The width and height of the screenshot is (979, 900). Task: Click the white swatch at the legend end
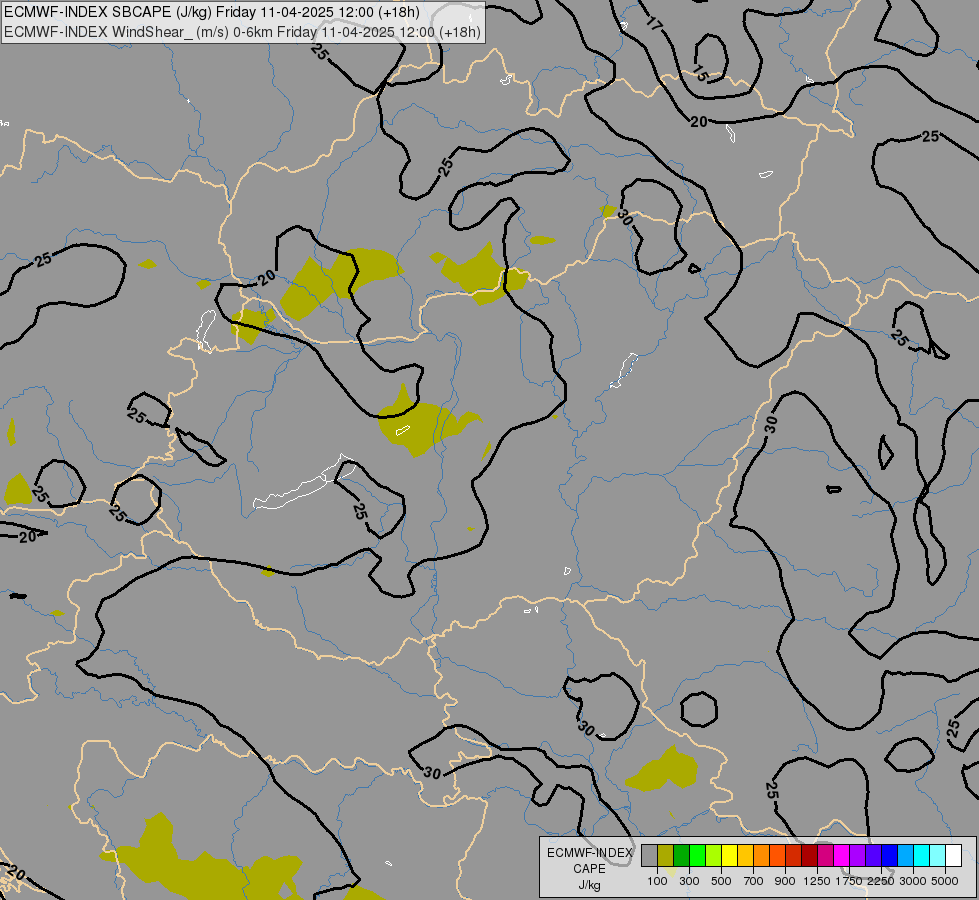tap(953, 856)
